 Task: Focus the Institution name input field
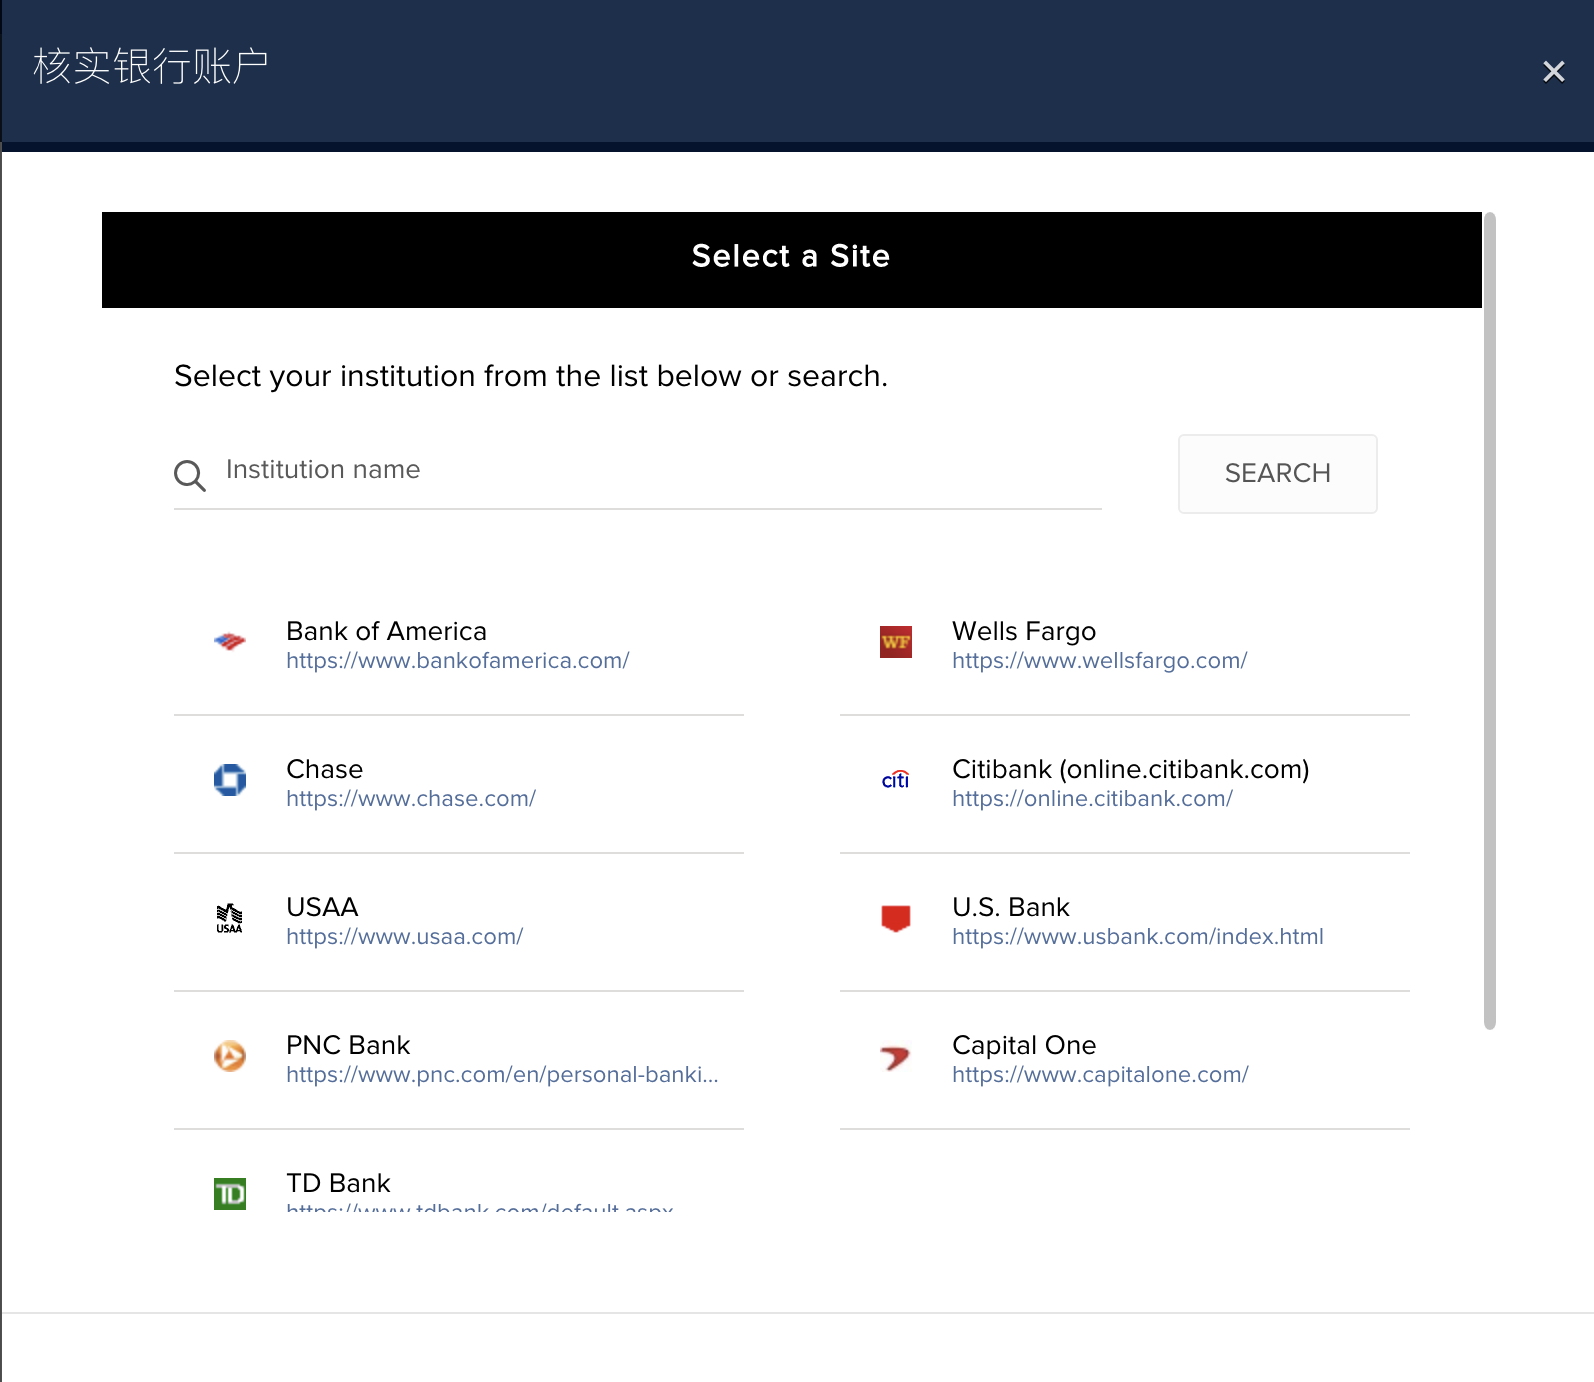click(x=660, y=470)
